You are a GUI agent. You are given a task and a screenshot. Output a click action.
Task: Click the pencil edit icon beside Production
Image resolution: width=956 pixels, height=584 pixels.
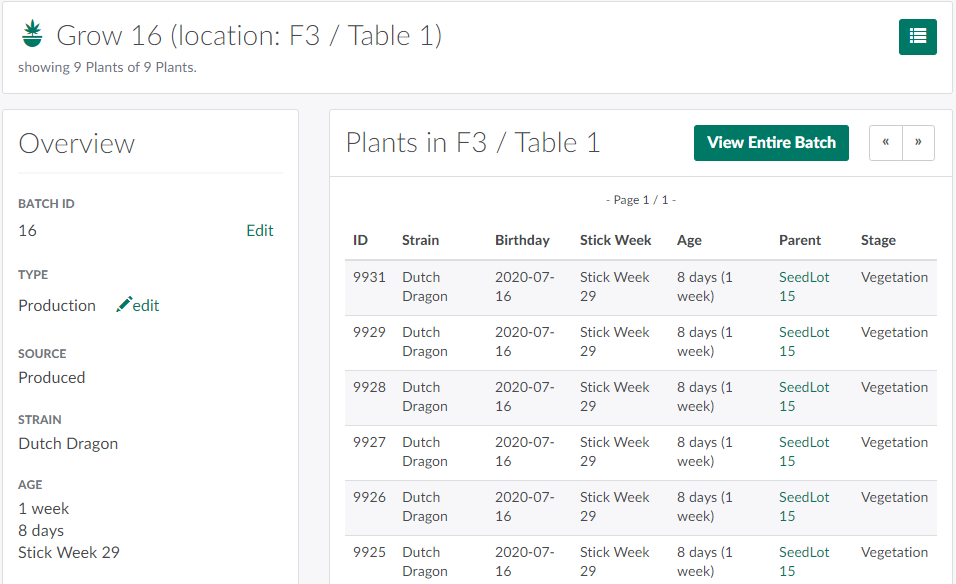(125, 305)
